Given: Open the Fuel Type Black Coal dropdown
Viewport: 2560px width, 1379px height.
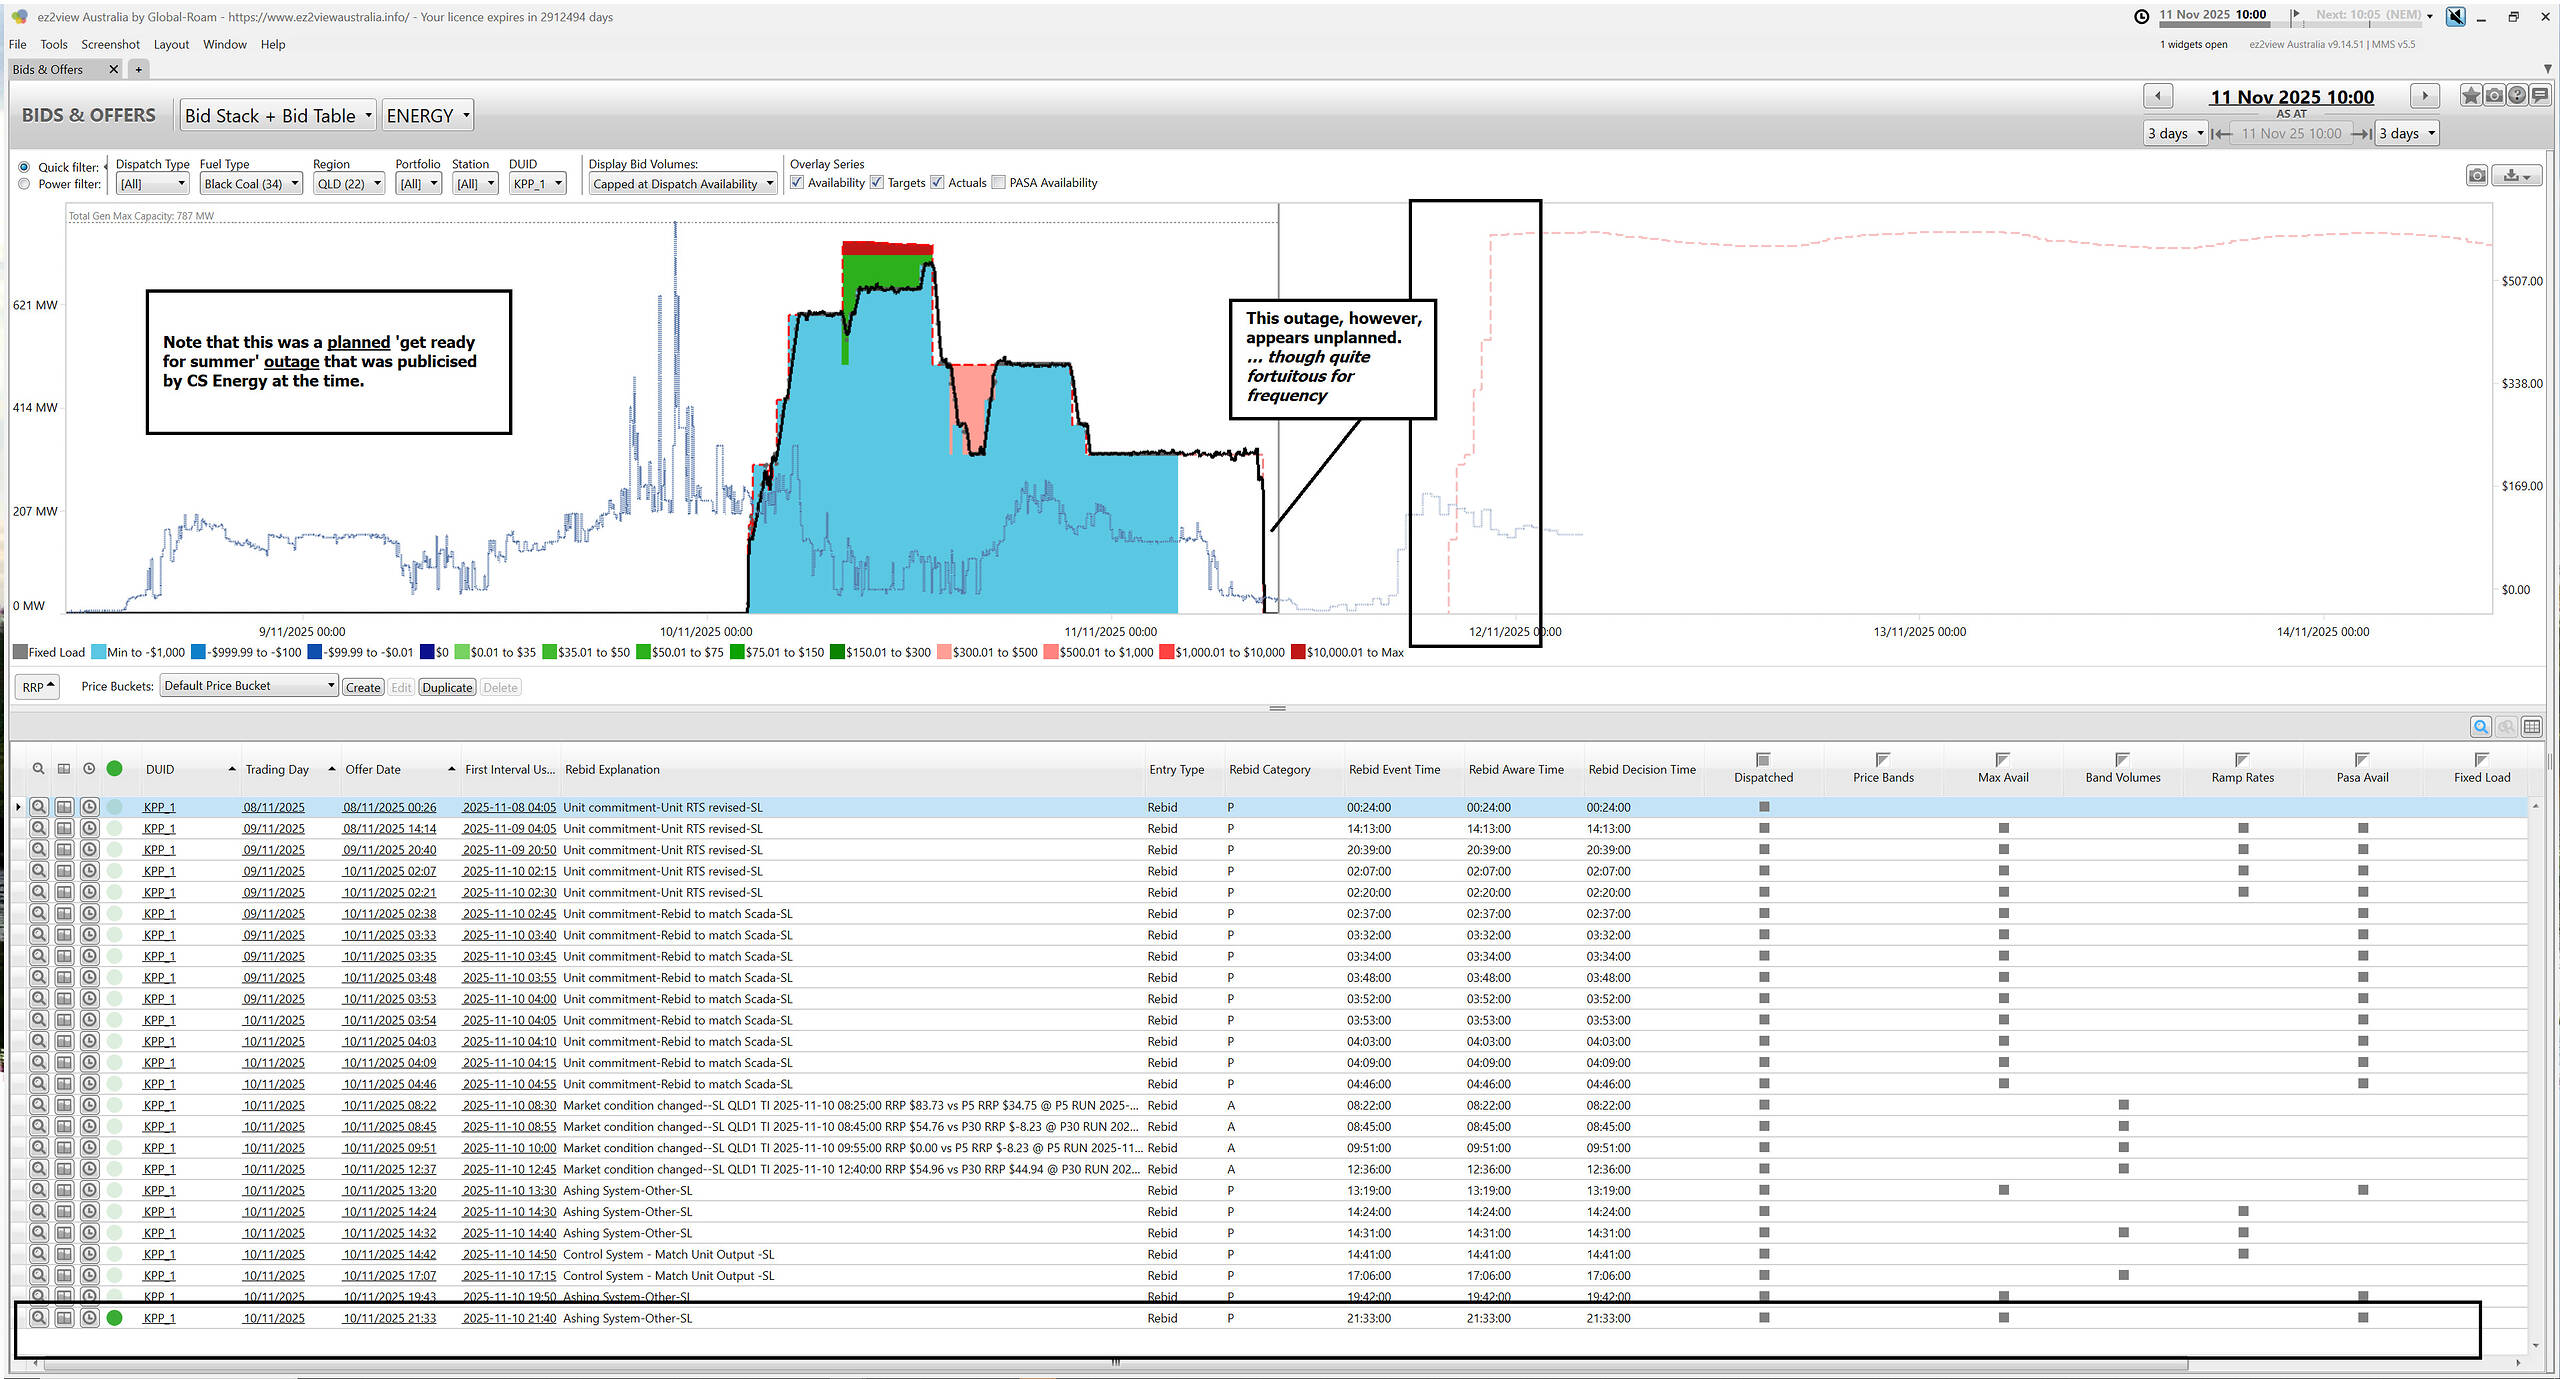Looking at the screenshot, I should point(251,184).
